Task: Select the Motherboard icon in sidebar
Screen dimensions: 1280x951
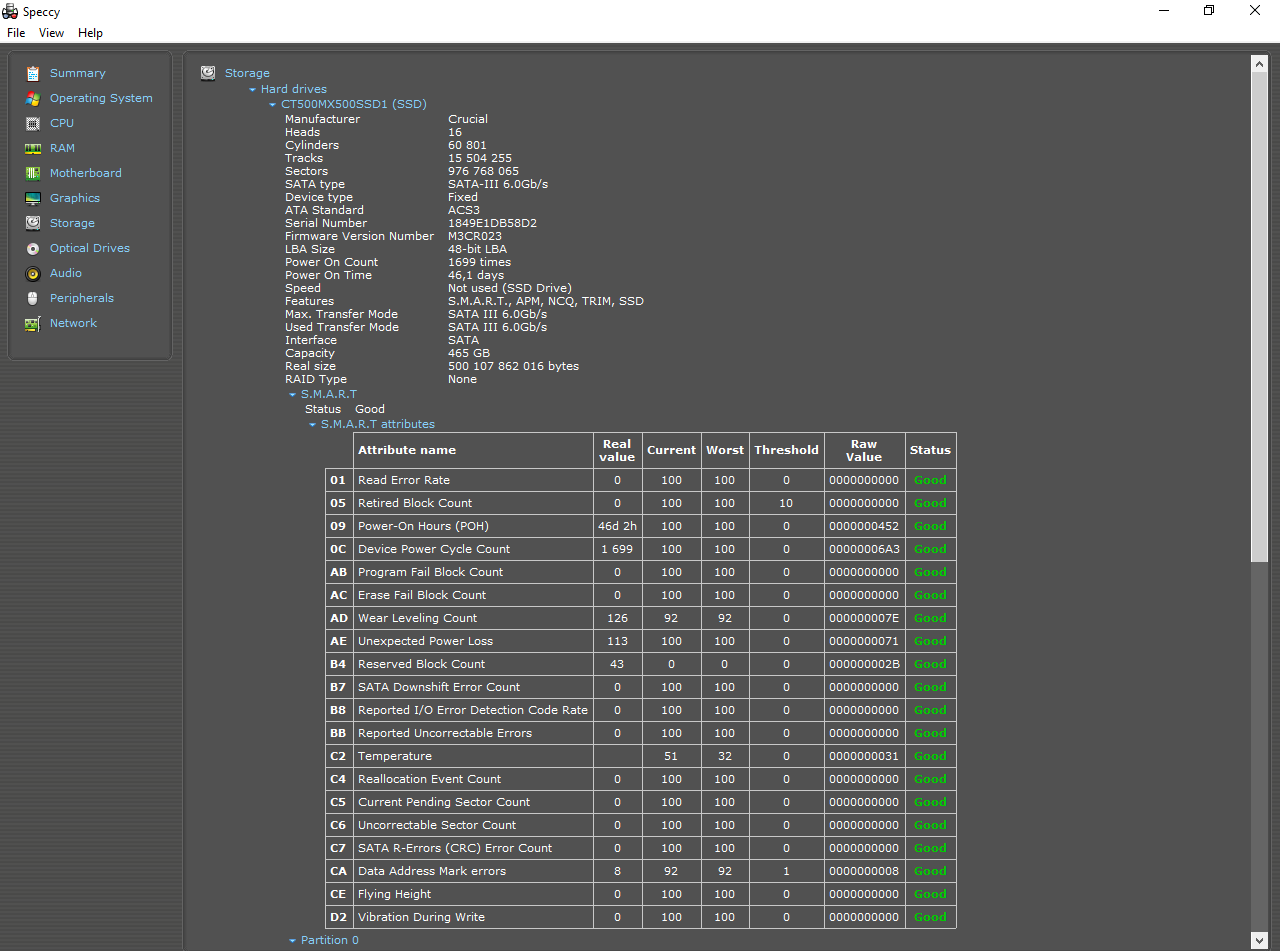Action: point(33,173)
